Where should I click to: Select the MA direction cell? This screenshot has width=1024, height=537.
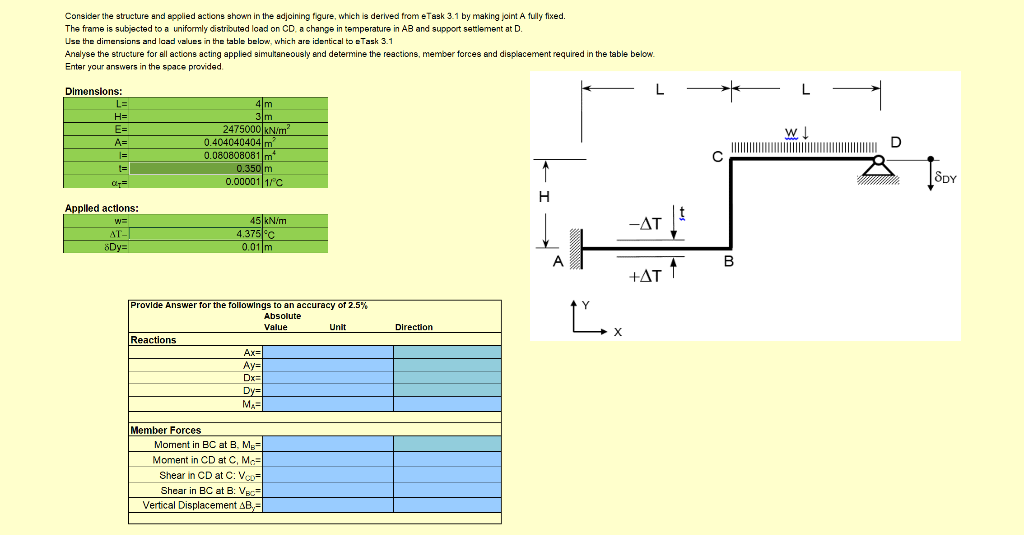(447, 404)
